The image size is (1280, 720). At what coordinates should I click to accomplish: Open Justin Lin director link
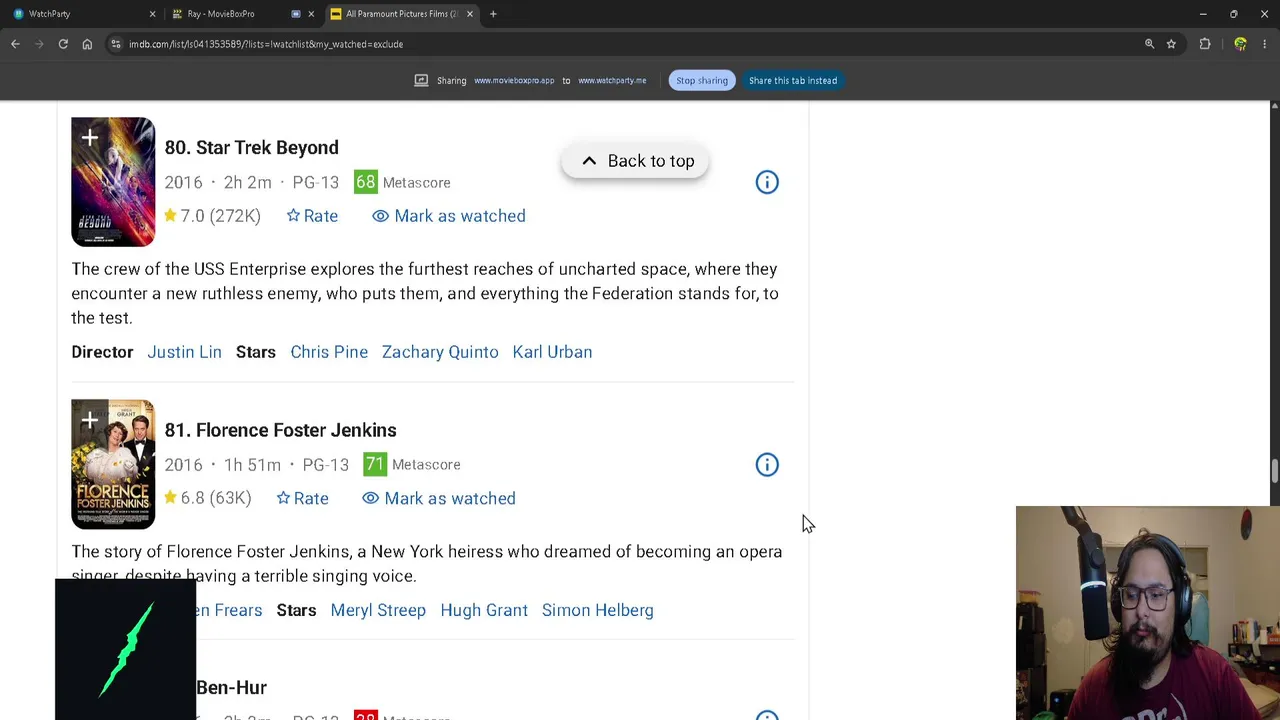[x=184, y=352]
